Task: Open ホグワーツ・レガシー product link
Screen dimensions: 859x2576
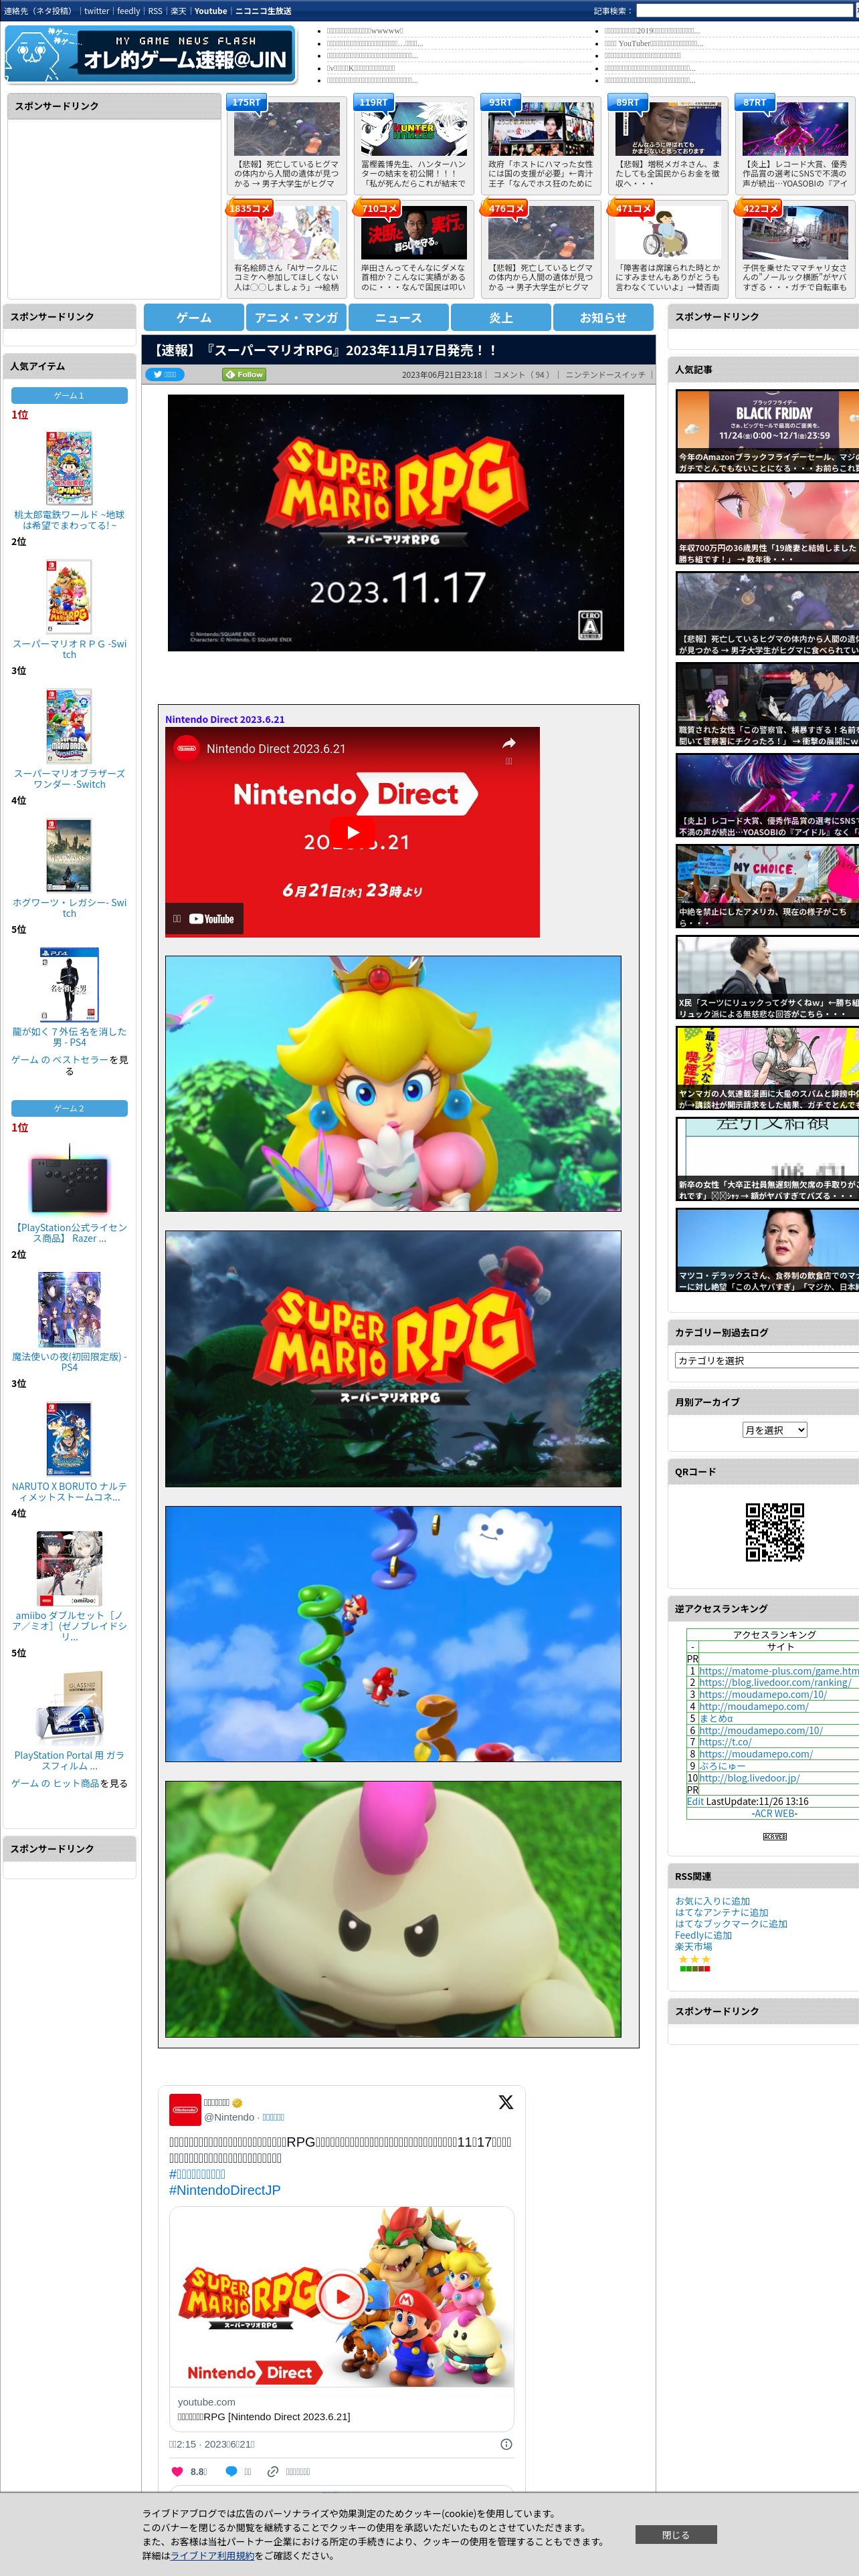Action: click(69, 907)
